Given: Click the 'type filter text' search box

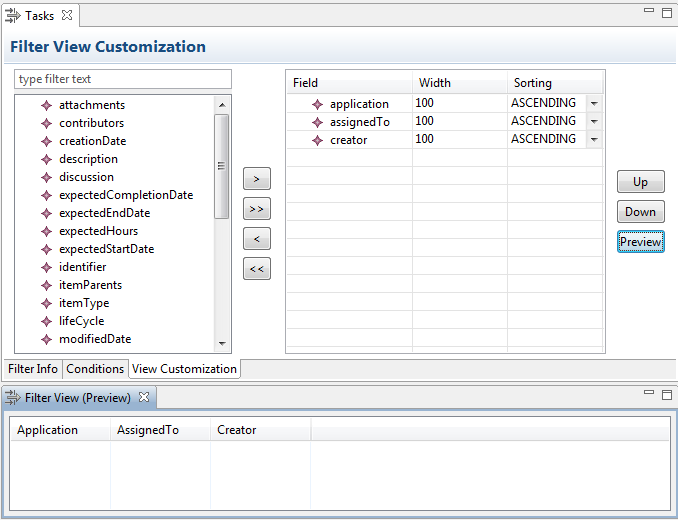Looking at the screenshot, I should point(123,79).
